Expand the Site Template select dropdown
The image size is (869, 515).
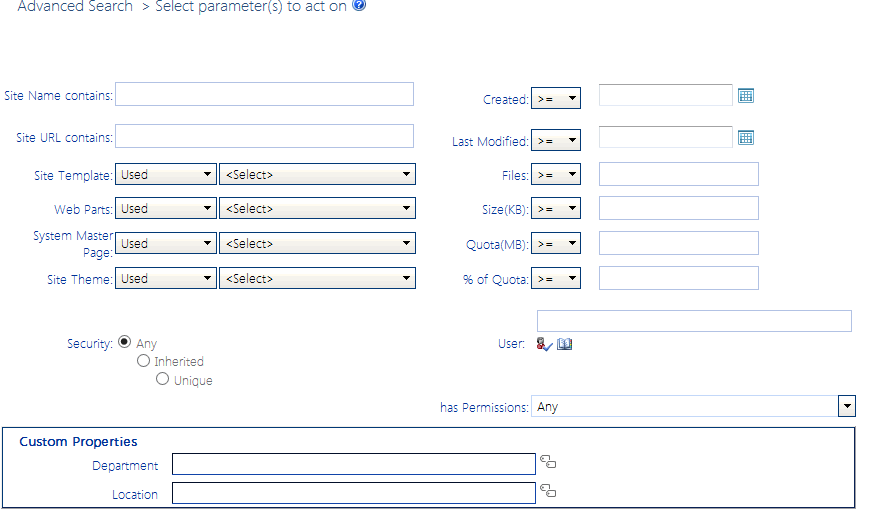(317, 175)
